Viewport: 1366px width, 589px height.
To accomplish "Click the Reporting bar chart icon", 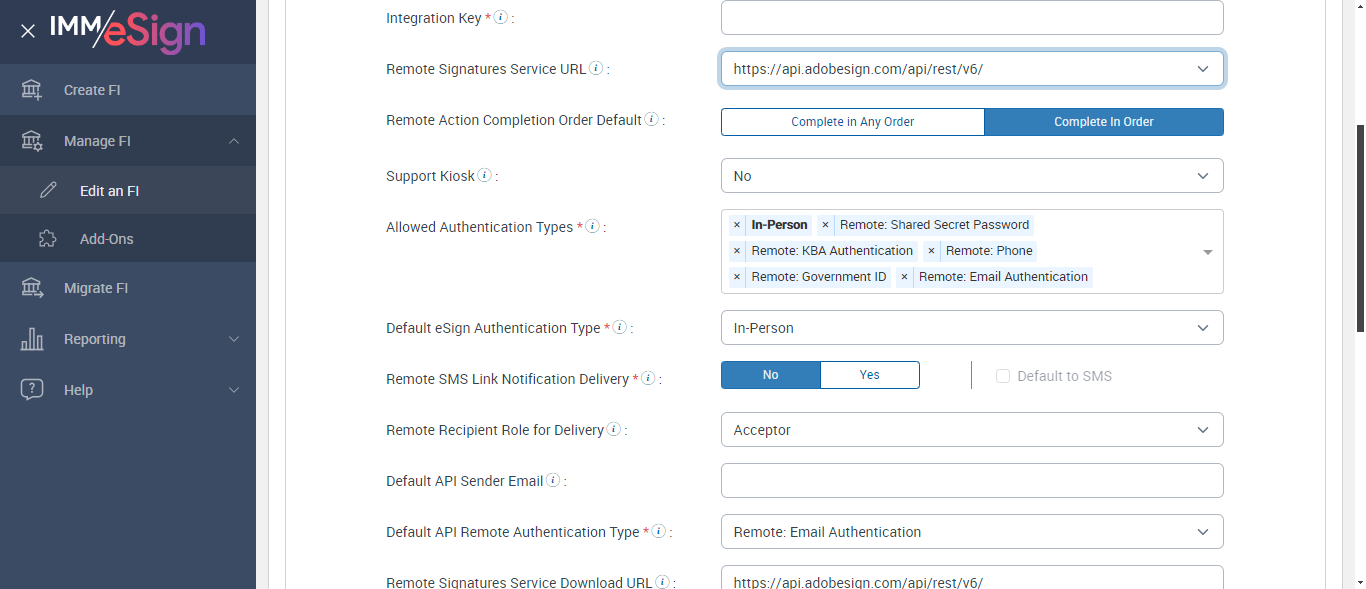I will coord(32,339).
